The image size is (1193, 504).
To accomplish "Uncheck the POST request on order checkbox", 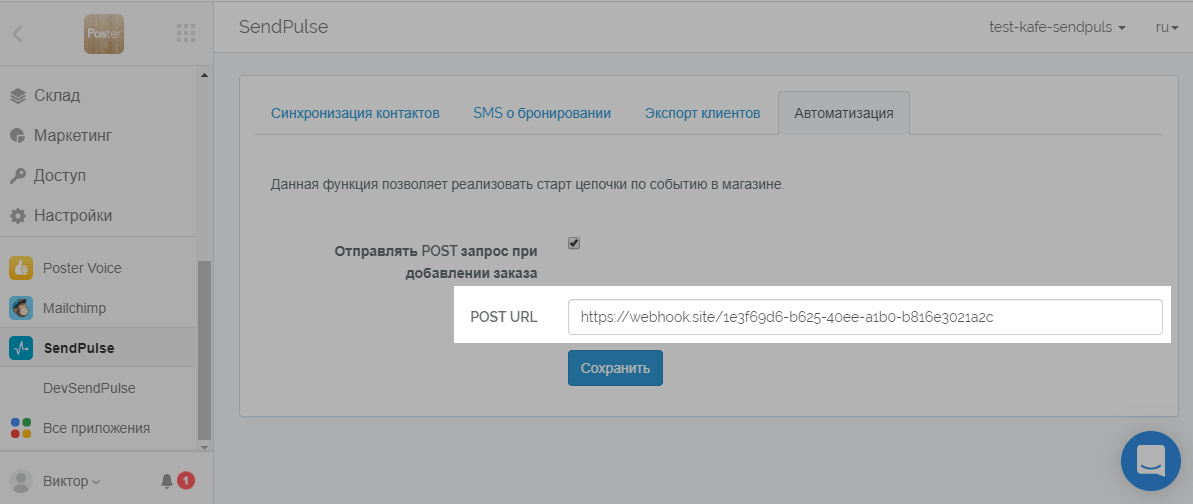I will click(x=574, y=244).
